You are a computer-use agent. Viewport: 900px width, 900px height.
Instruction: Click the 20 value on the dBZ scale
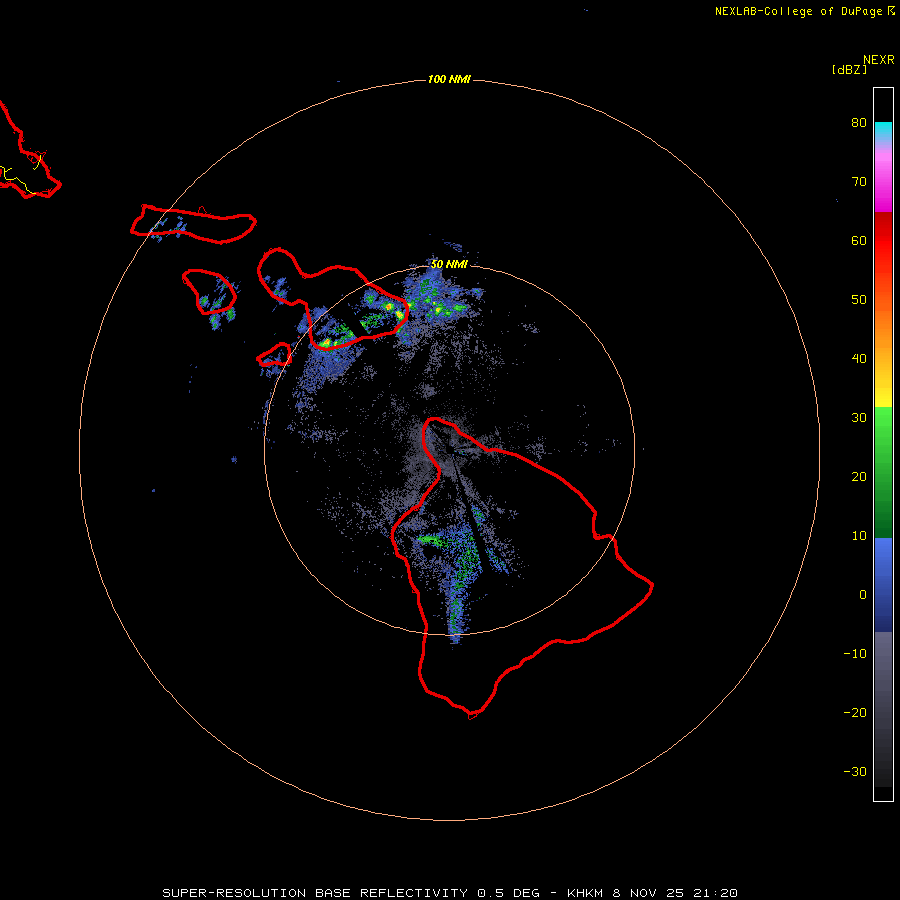(859, 476)
